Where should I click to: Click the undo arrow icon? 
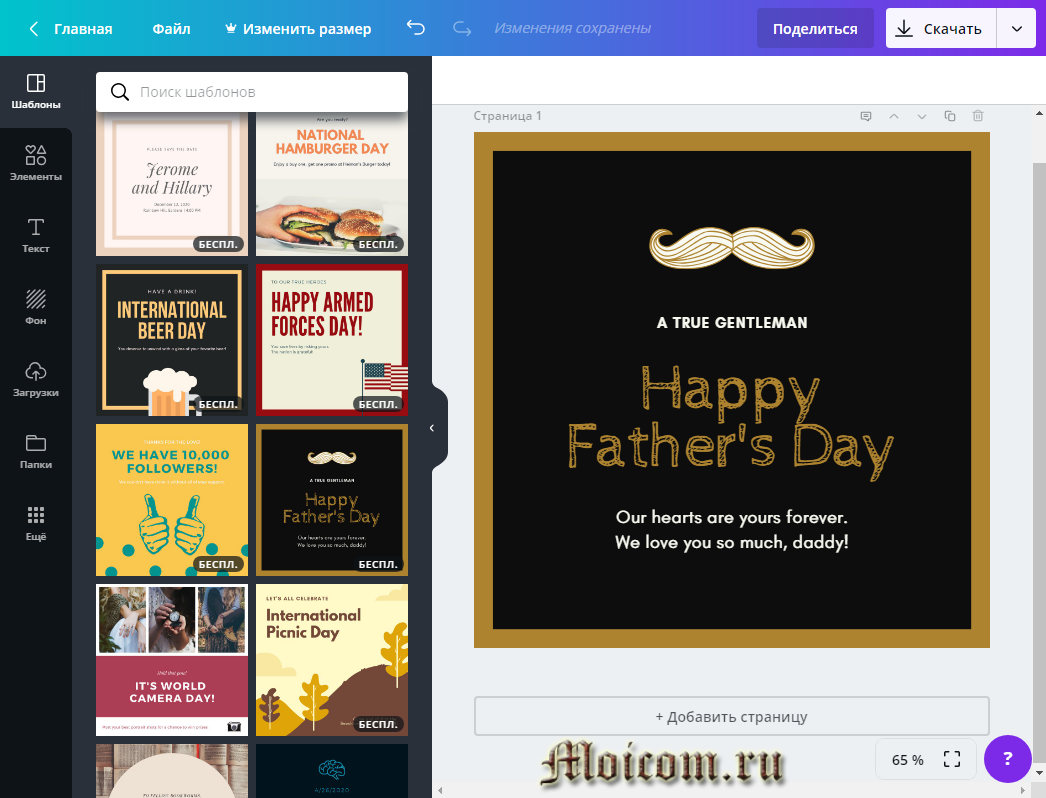pos(416,29)
